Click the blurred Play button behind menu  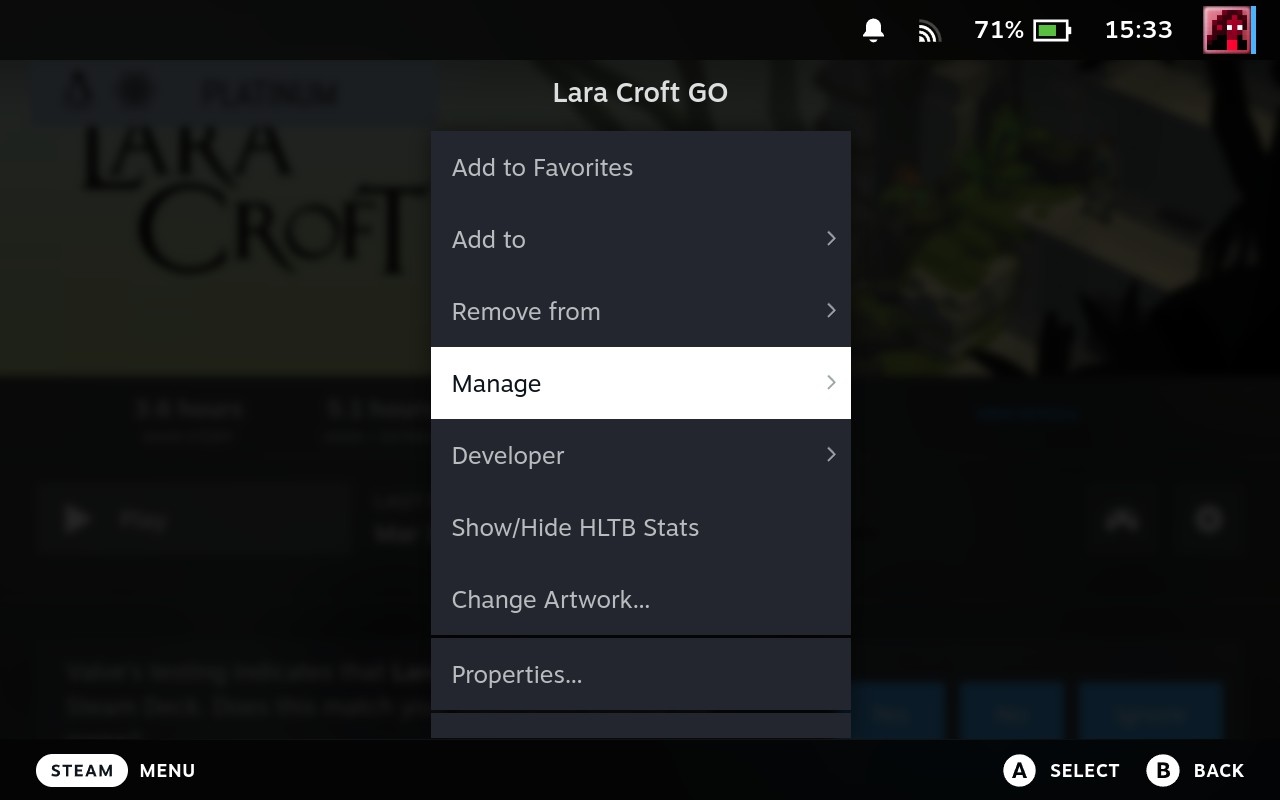point(195,519)
